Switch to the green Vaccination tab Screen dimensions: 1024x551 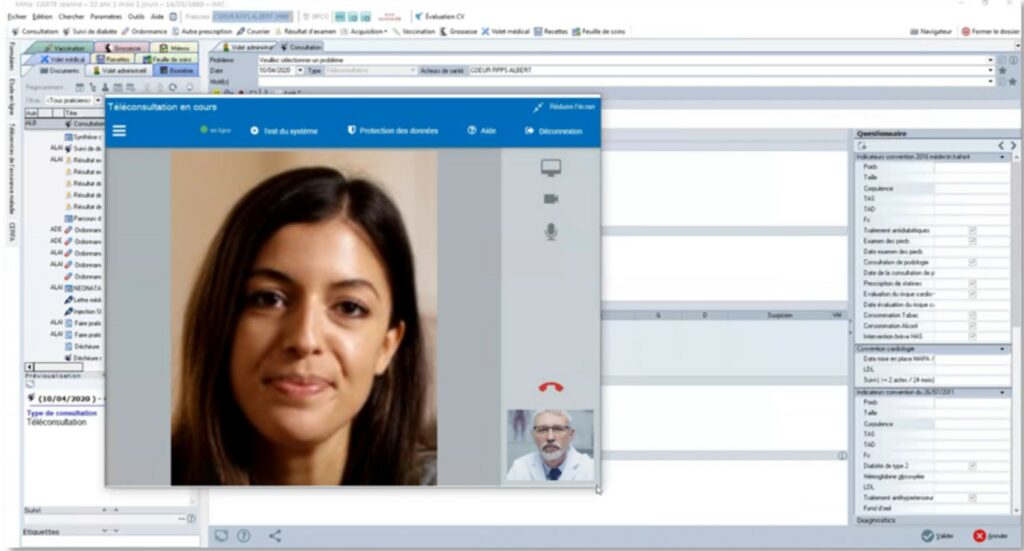64,48
